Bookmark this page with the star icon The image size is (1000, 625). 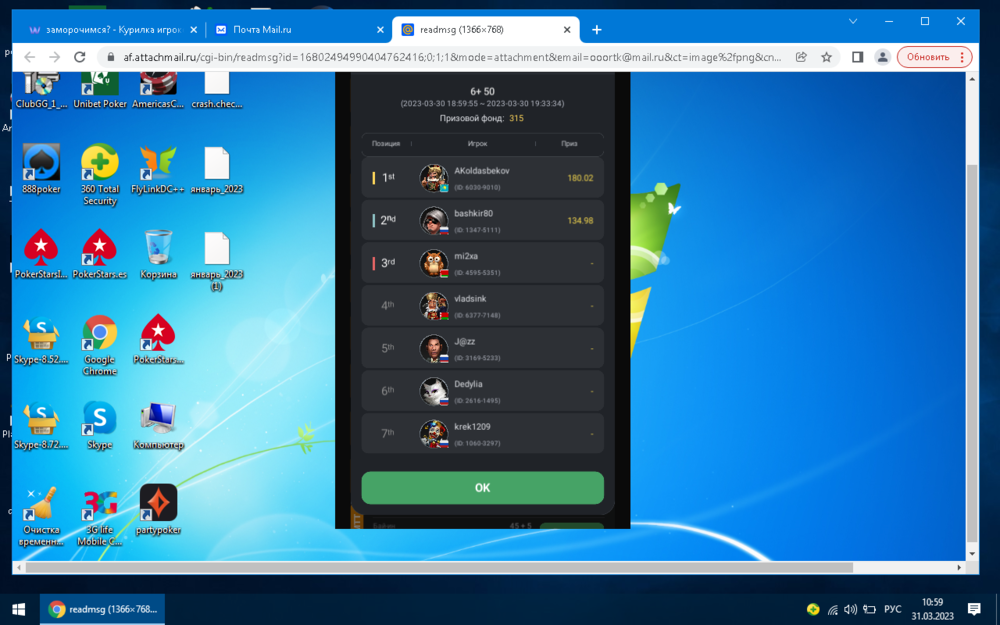[826, 57]
